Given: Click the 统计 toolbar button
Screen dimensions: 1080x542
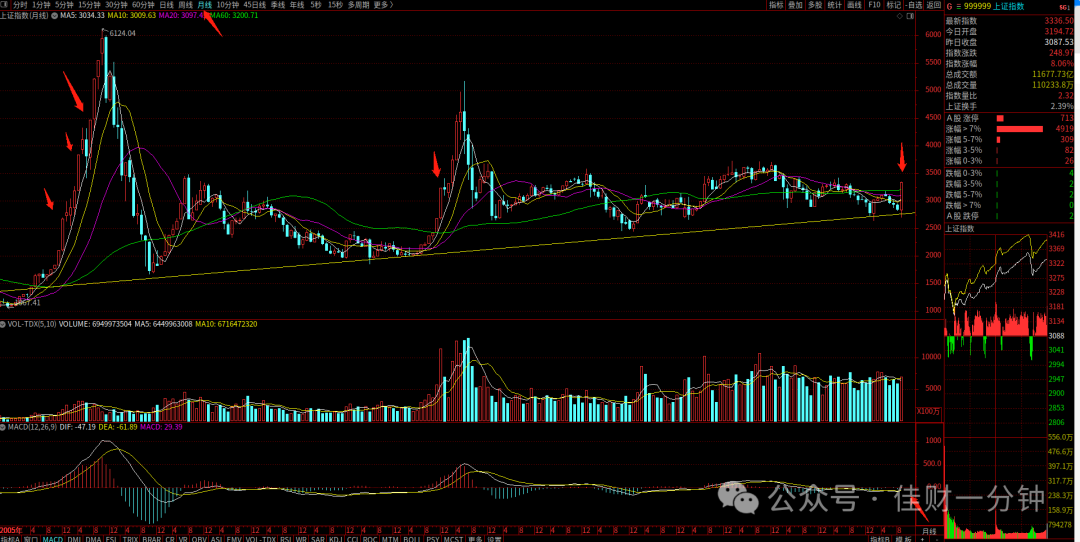Looking at the screenshot, I should click(835, 5).
